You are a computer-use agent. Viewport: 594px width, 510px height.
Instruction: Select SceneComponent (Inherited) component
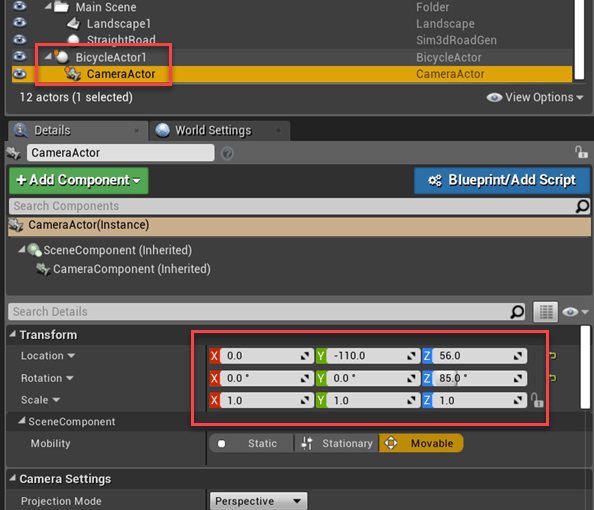(x=117, y=250)
